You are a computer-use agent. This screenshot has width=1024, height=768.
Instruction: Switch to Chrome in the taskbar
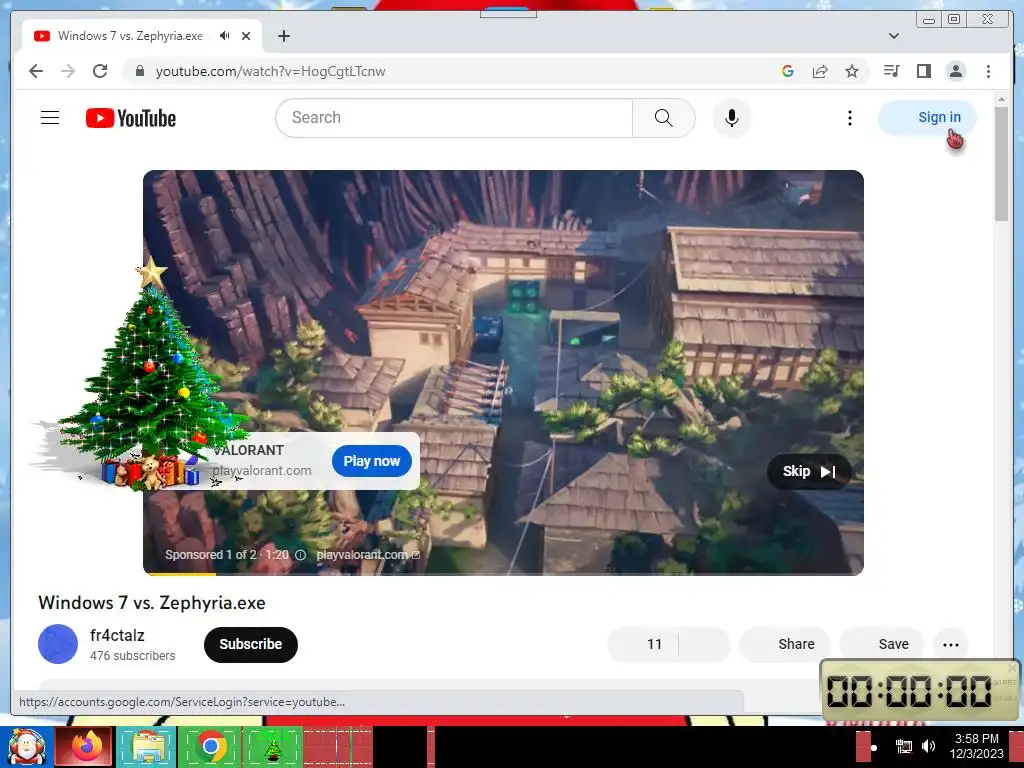[210, 747]
